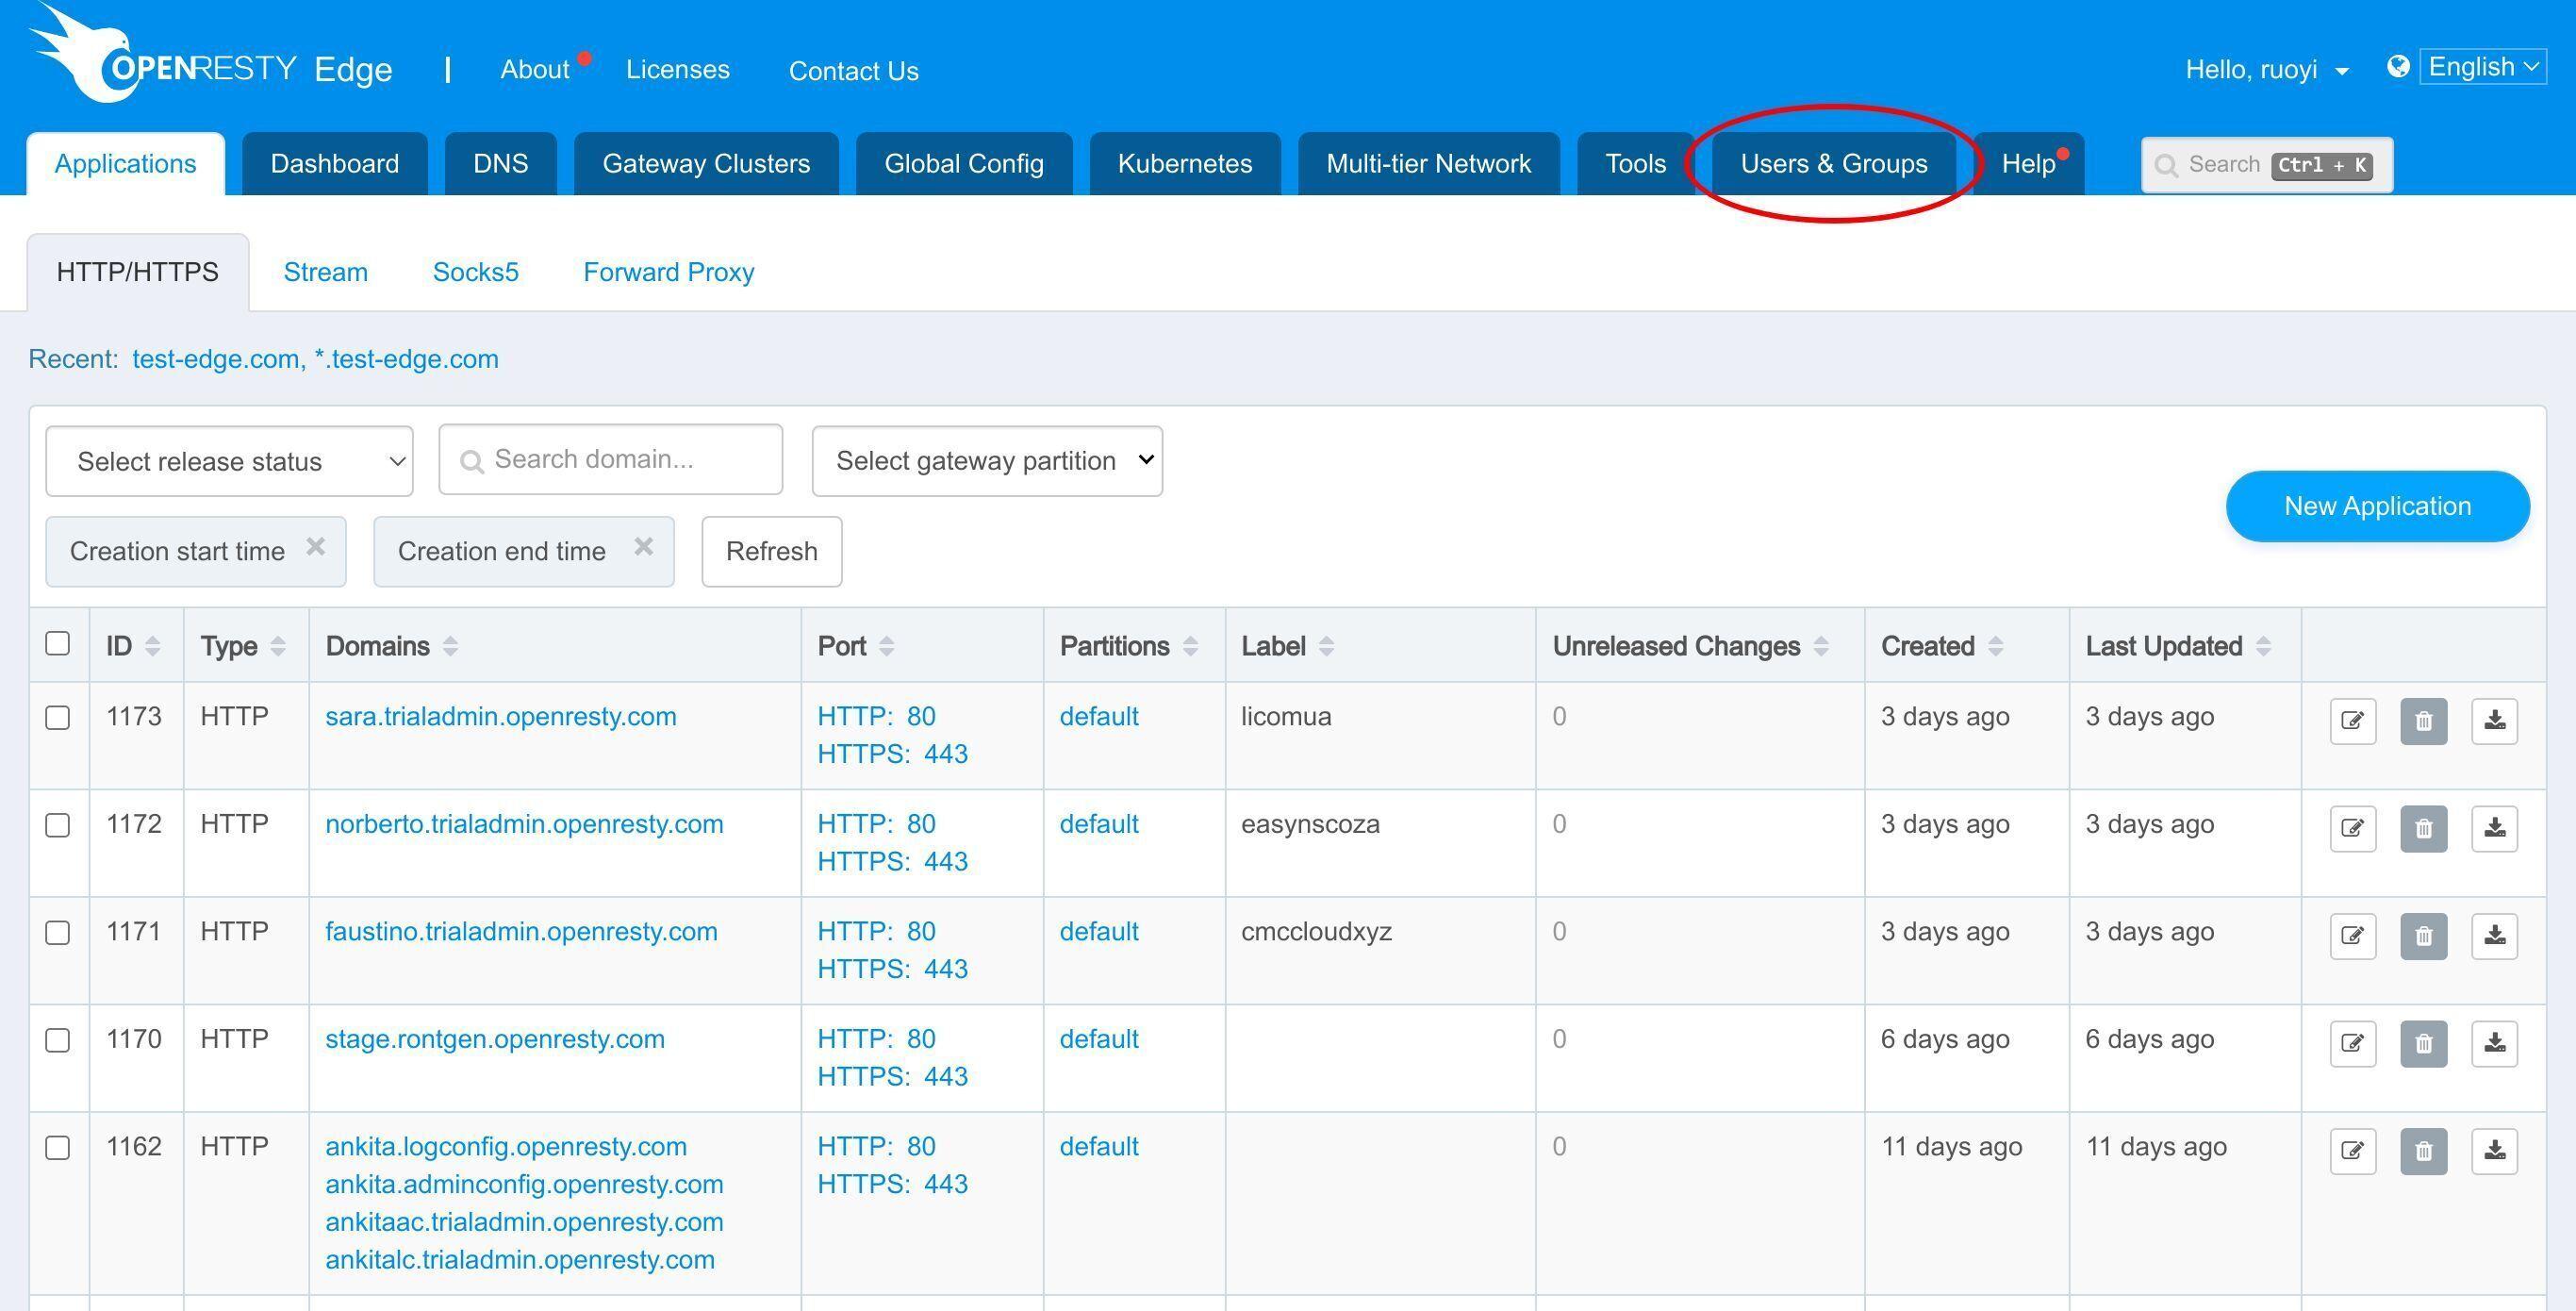Expand Select gateway partition dropdown

[x=987, y=461]
